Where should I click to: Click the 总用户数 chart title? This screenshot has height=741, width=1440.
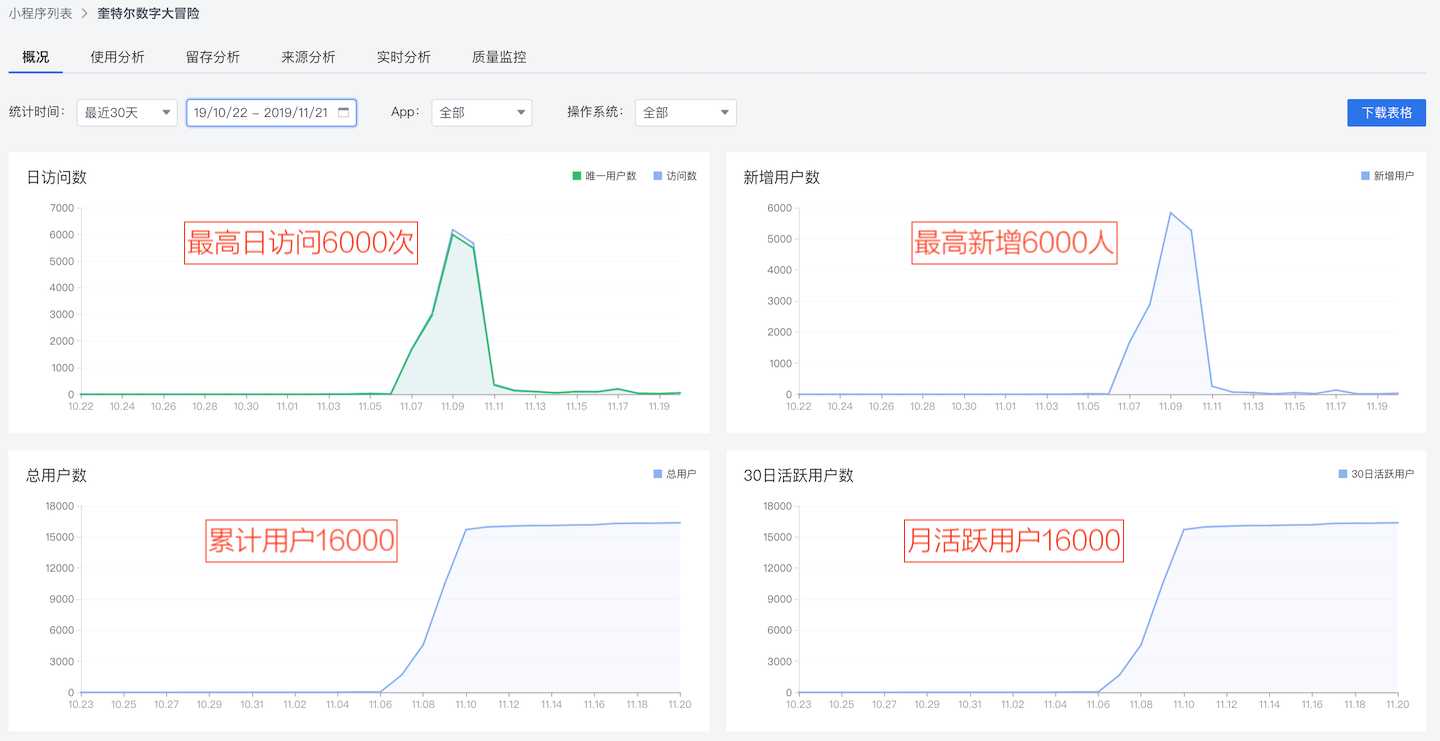[x=57, y=475]
